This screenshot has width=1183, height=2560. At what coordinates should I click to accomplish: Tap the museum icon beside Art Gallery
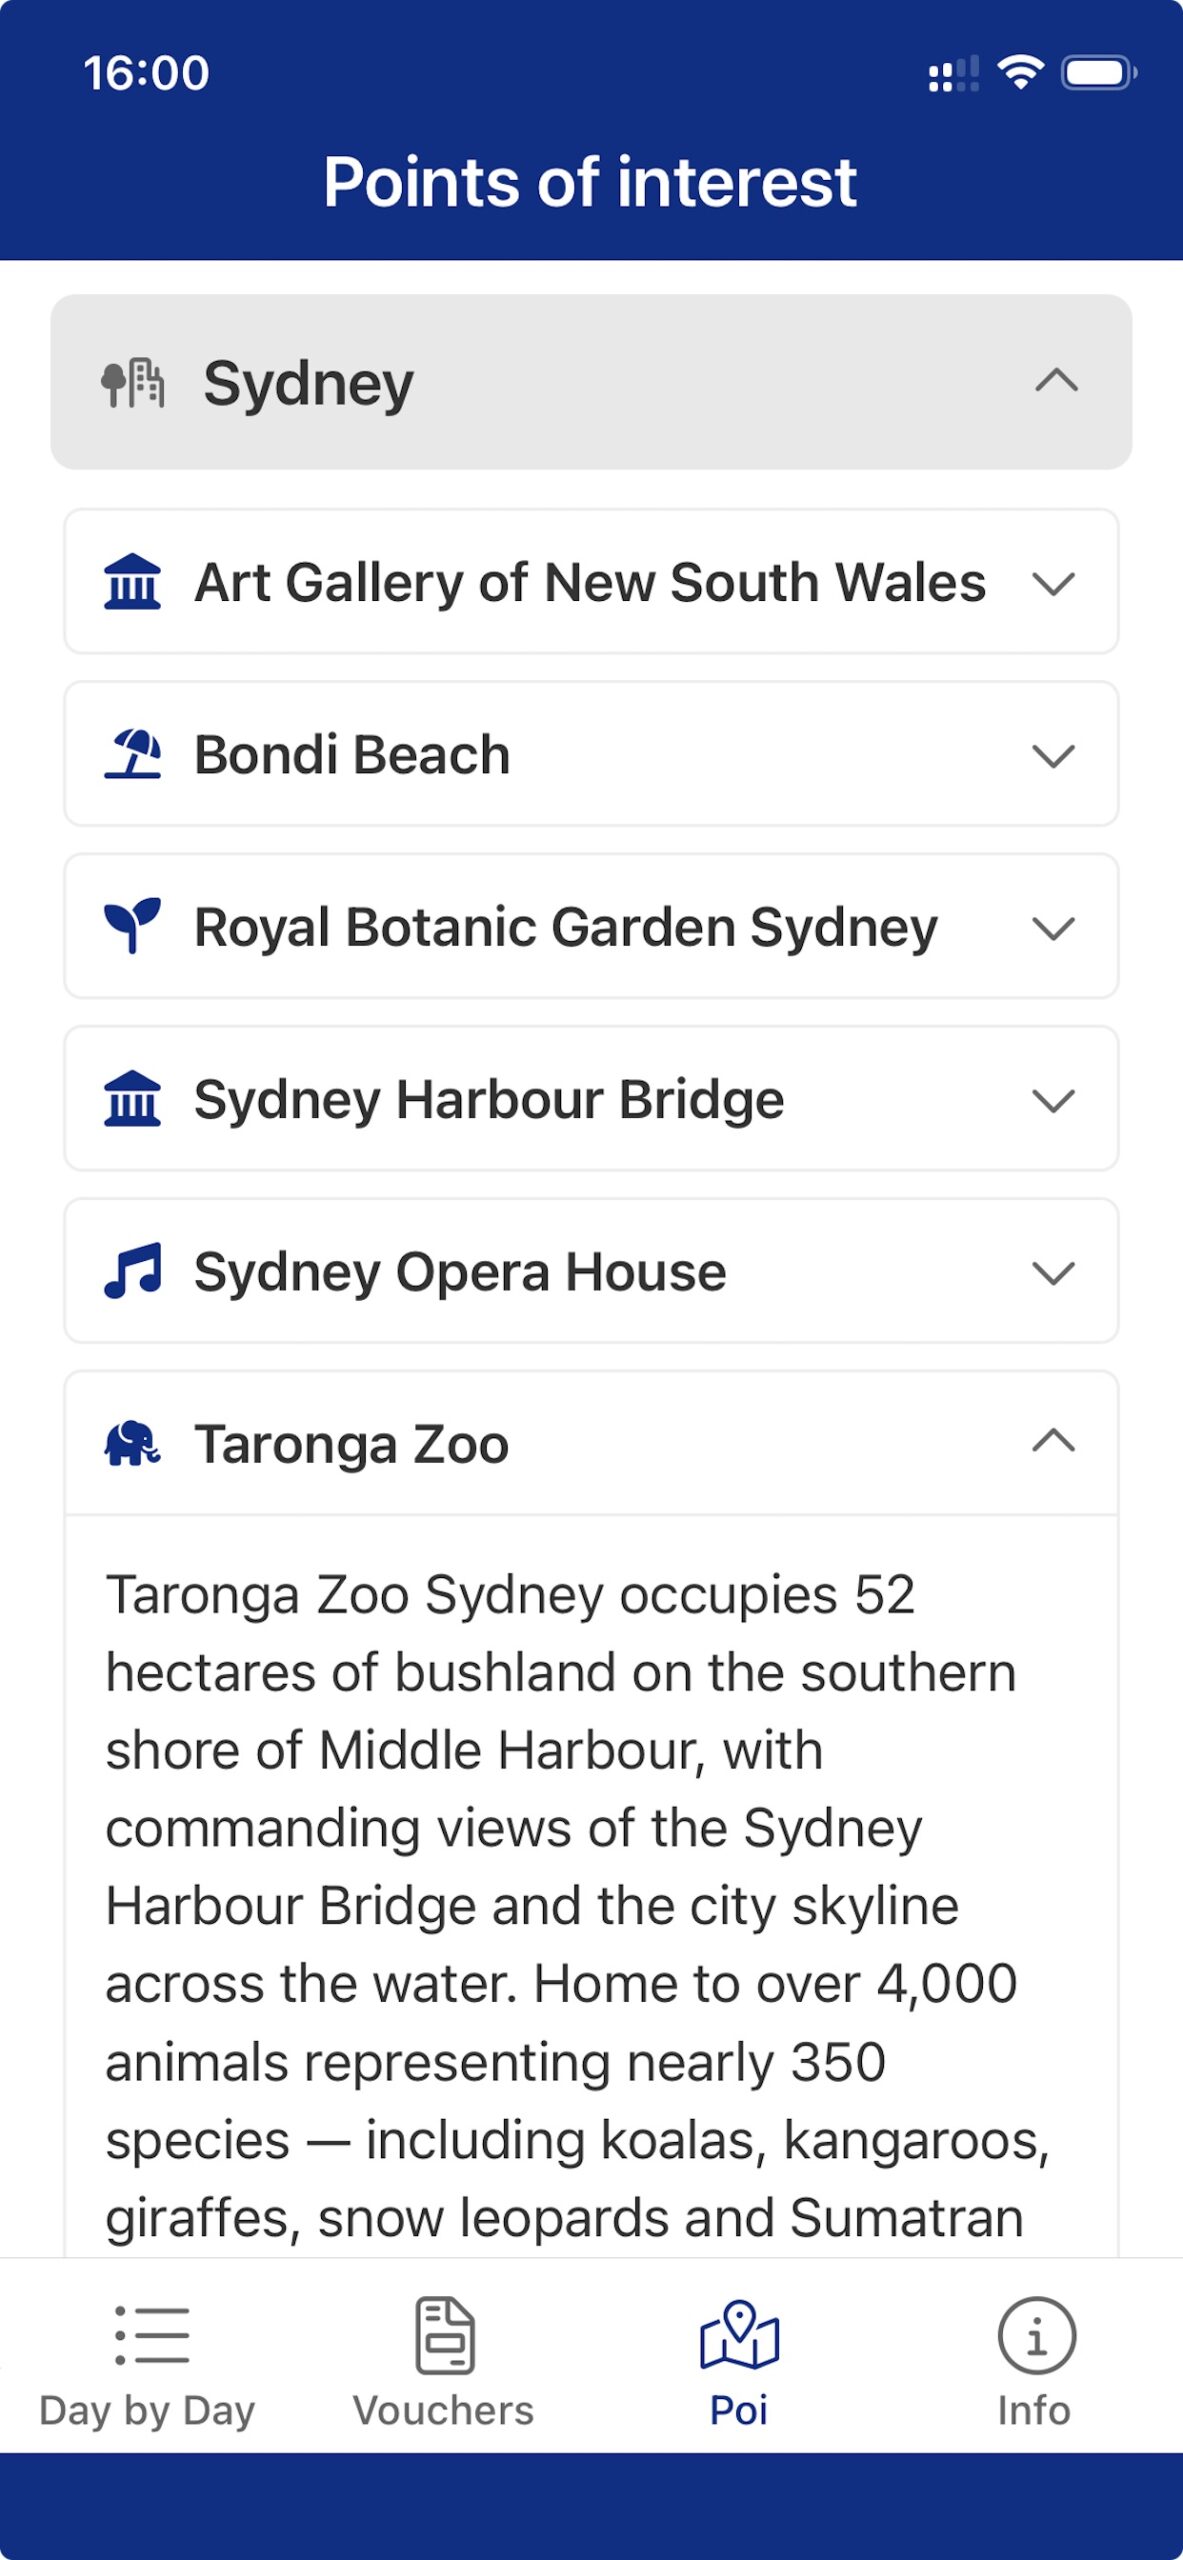132,582
